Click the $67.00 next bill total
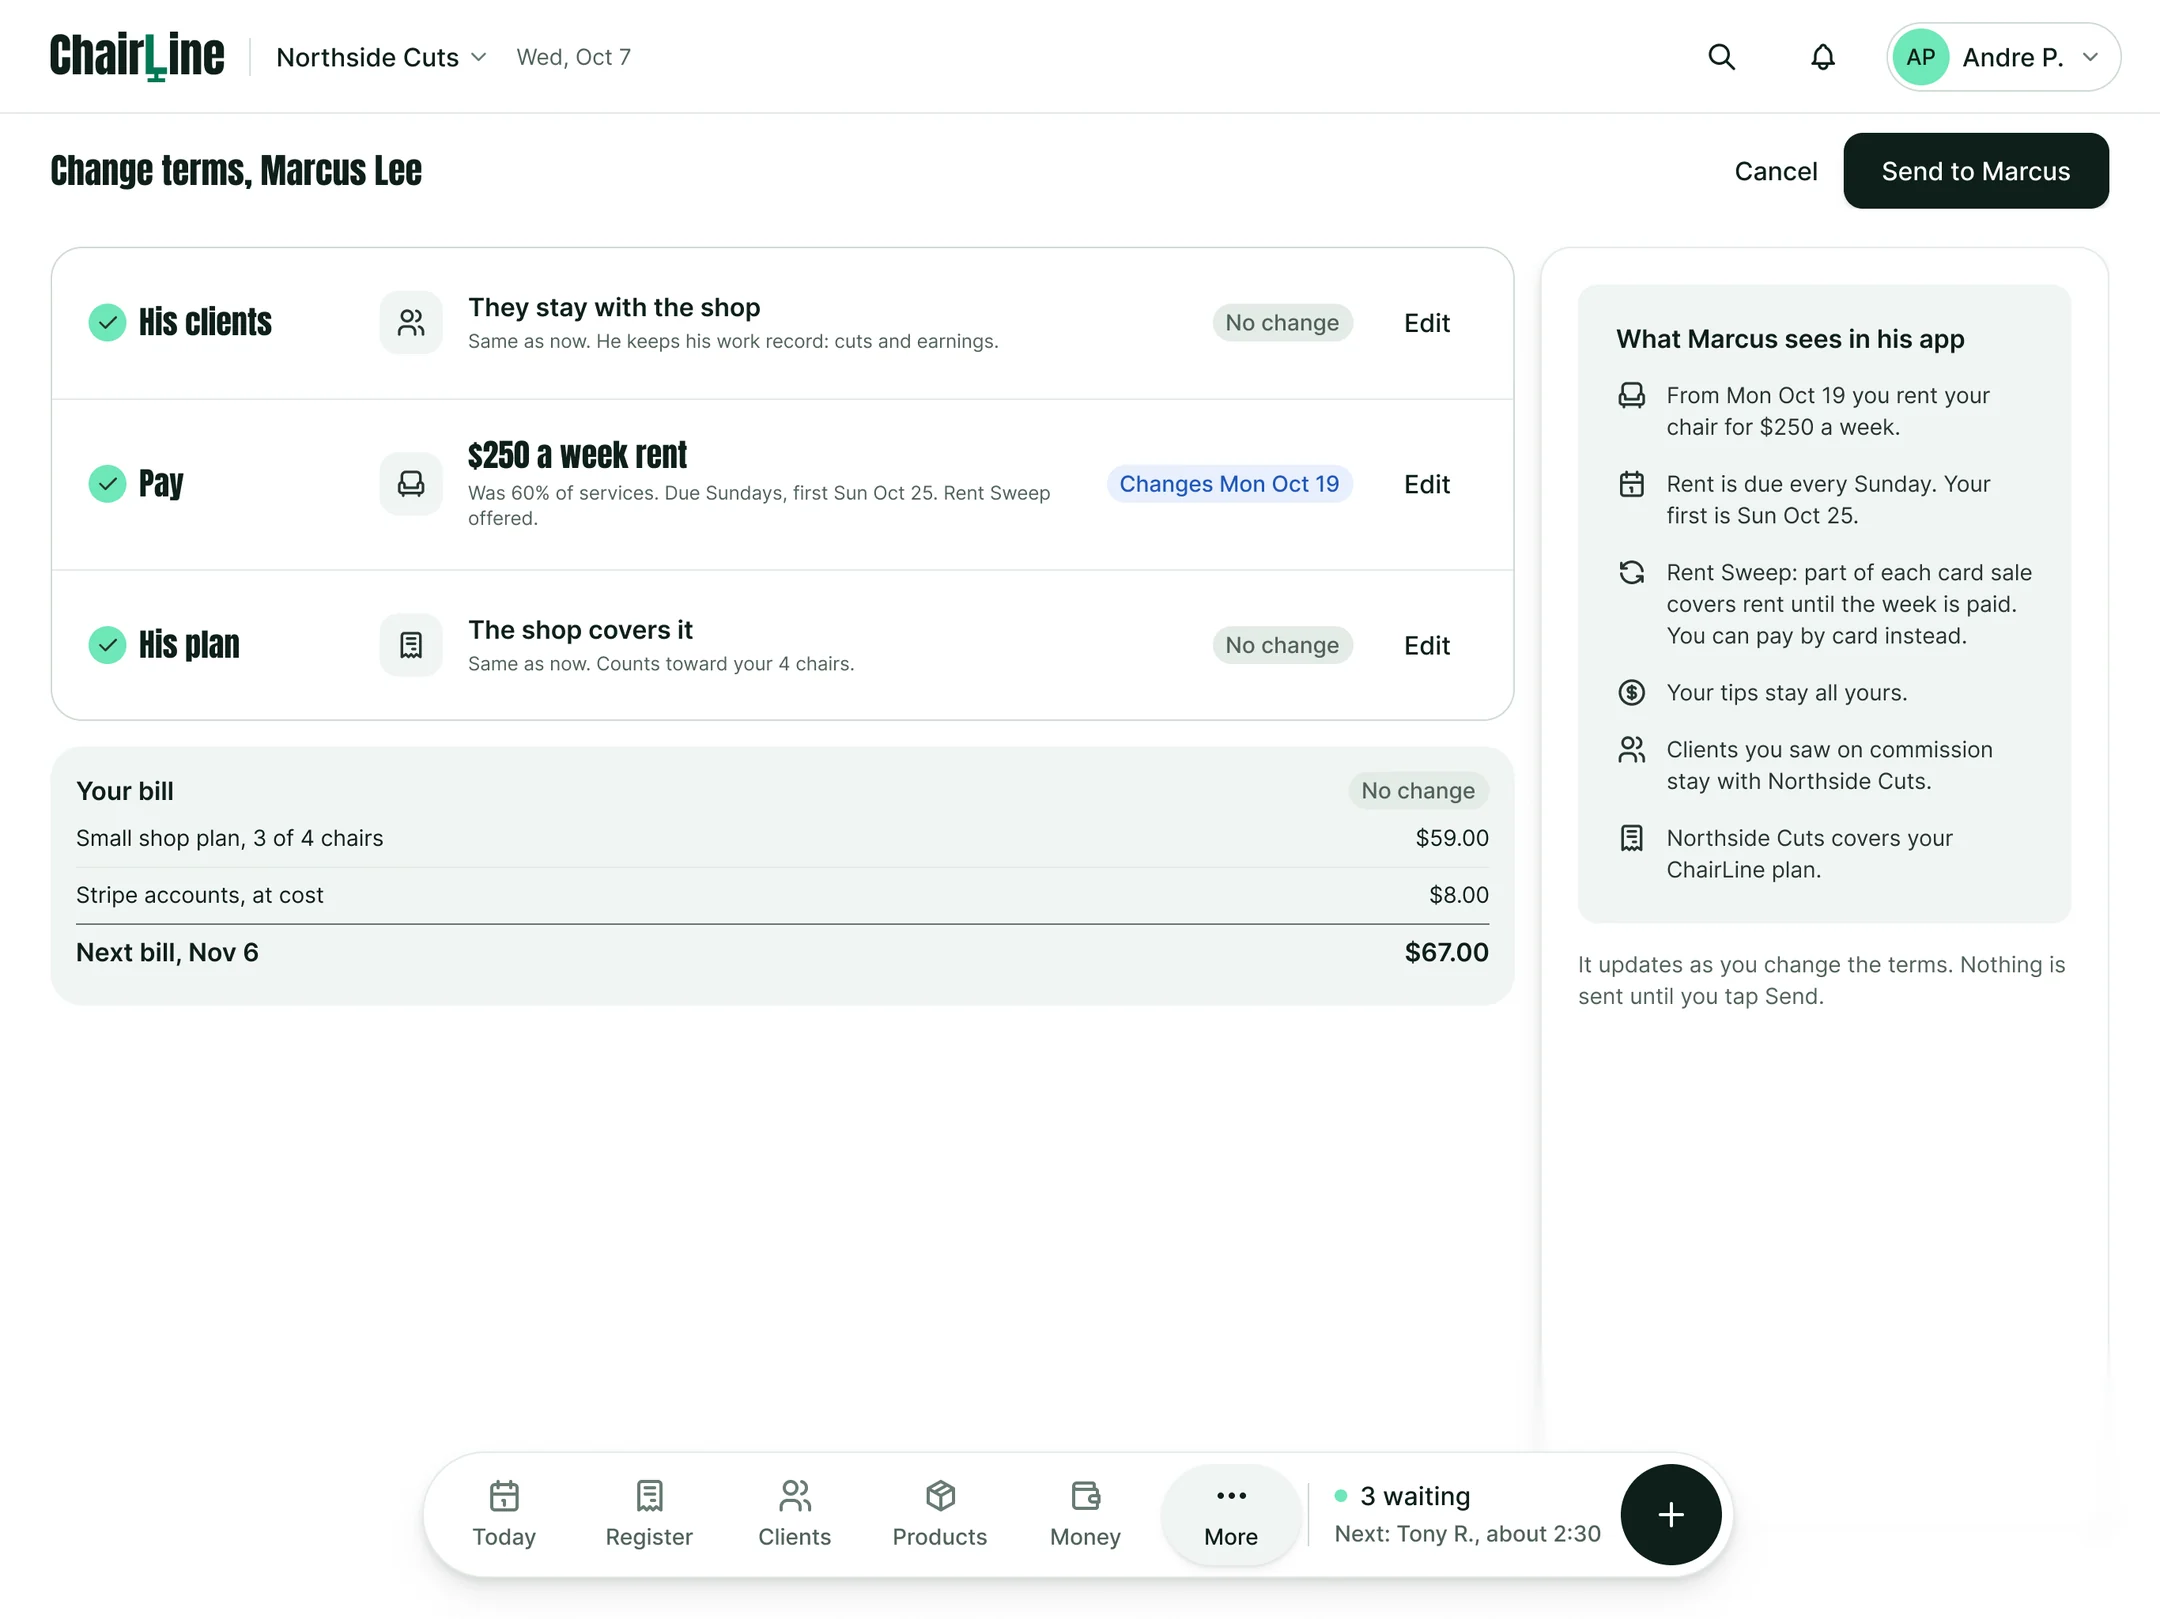The height and width of the screenshot is (1619, 2160). point(1446,952)
